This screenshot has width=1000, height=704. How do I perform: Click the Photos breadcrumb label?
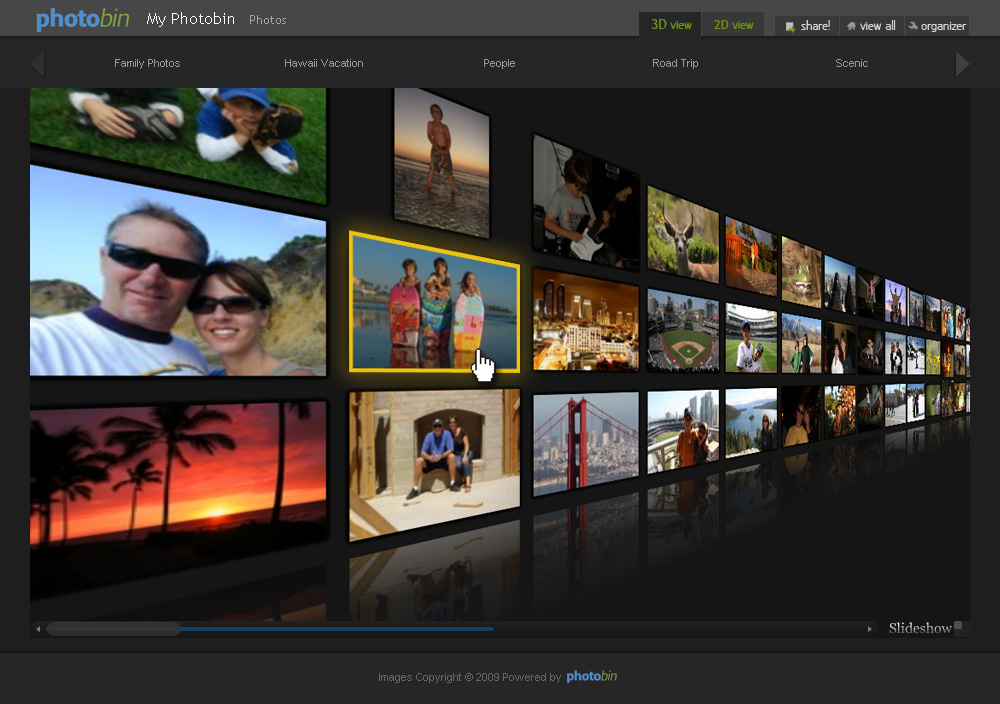pyautogui.click(x=267, y=20)
